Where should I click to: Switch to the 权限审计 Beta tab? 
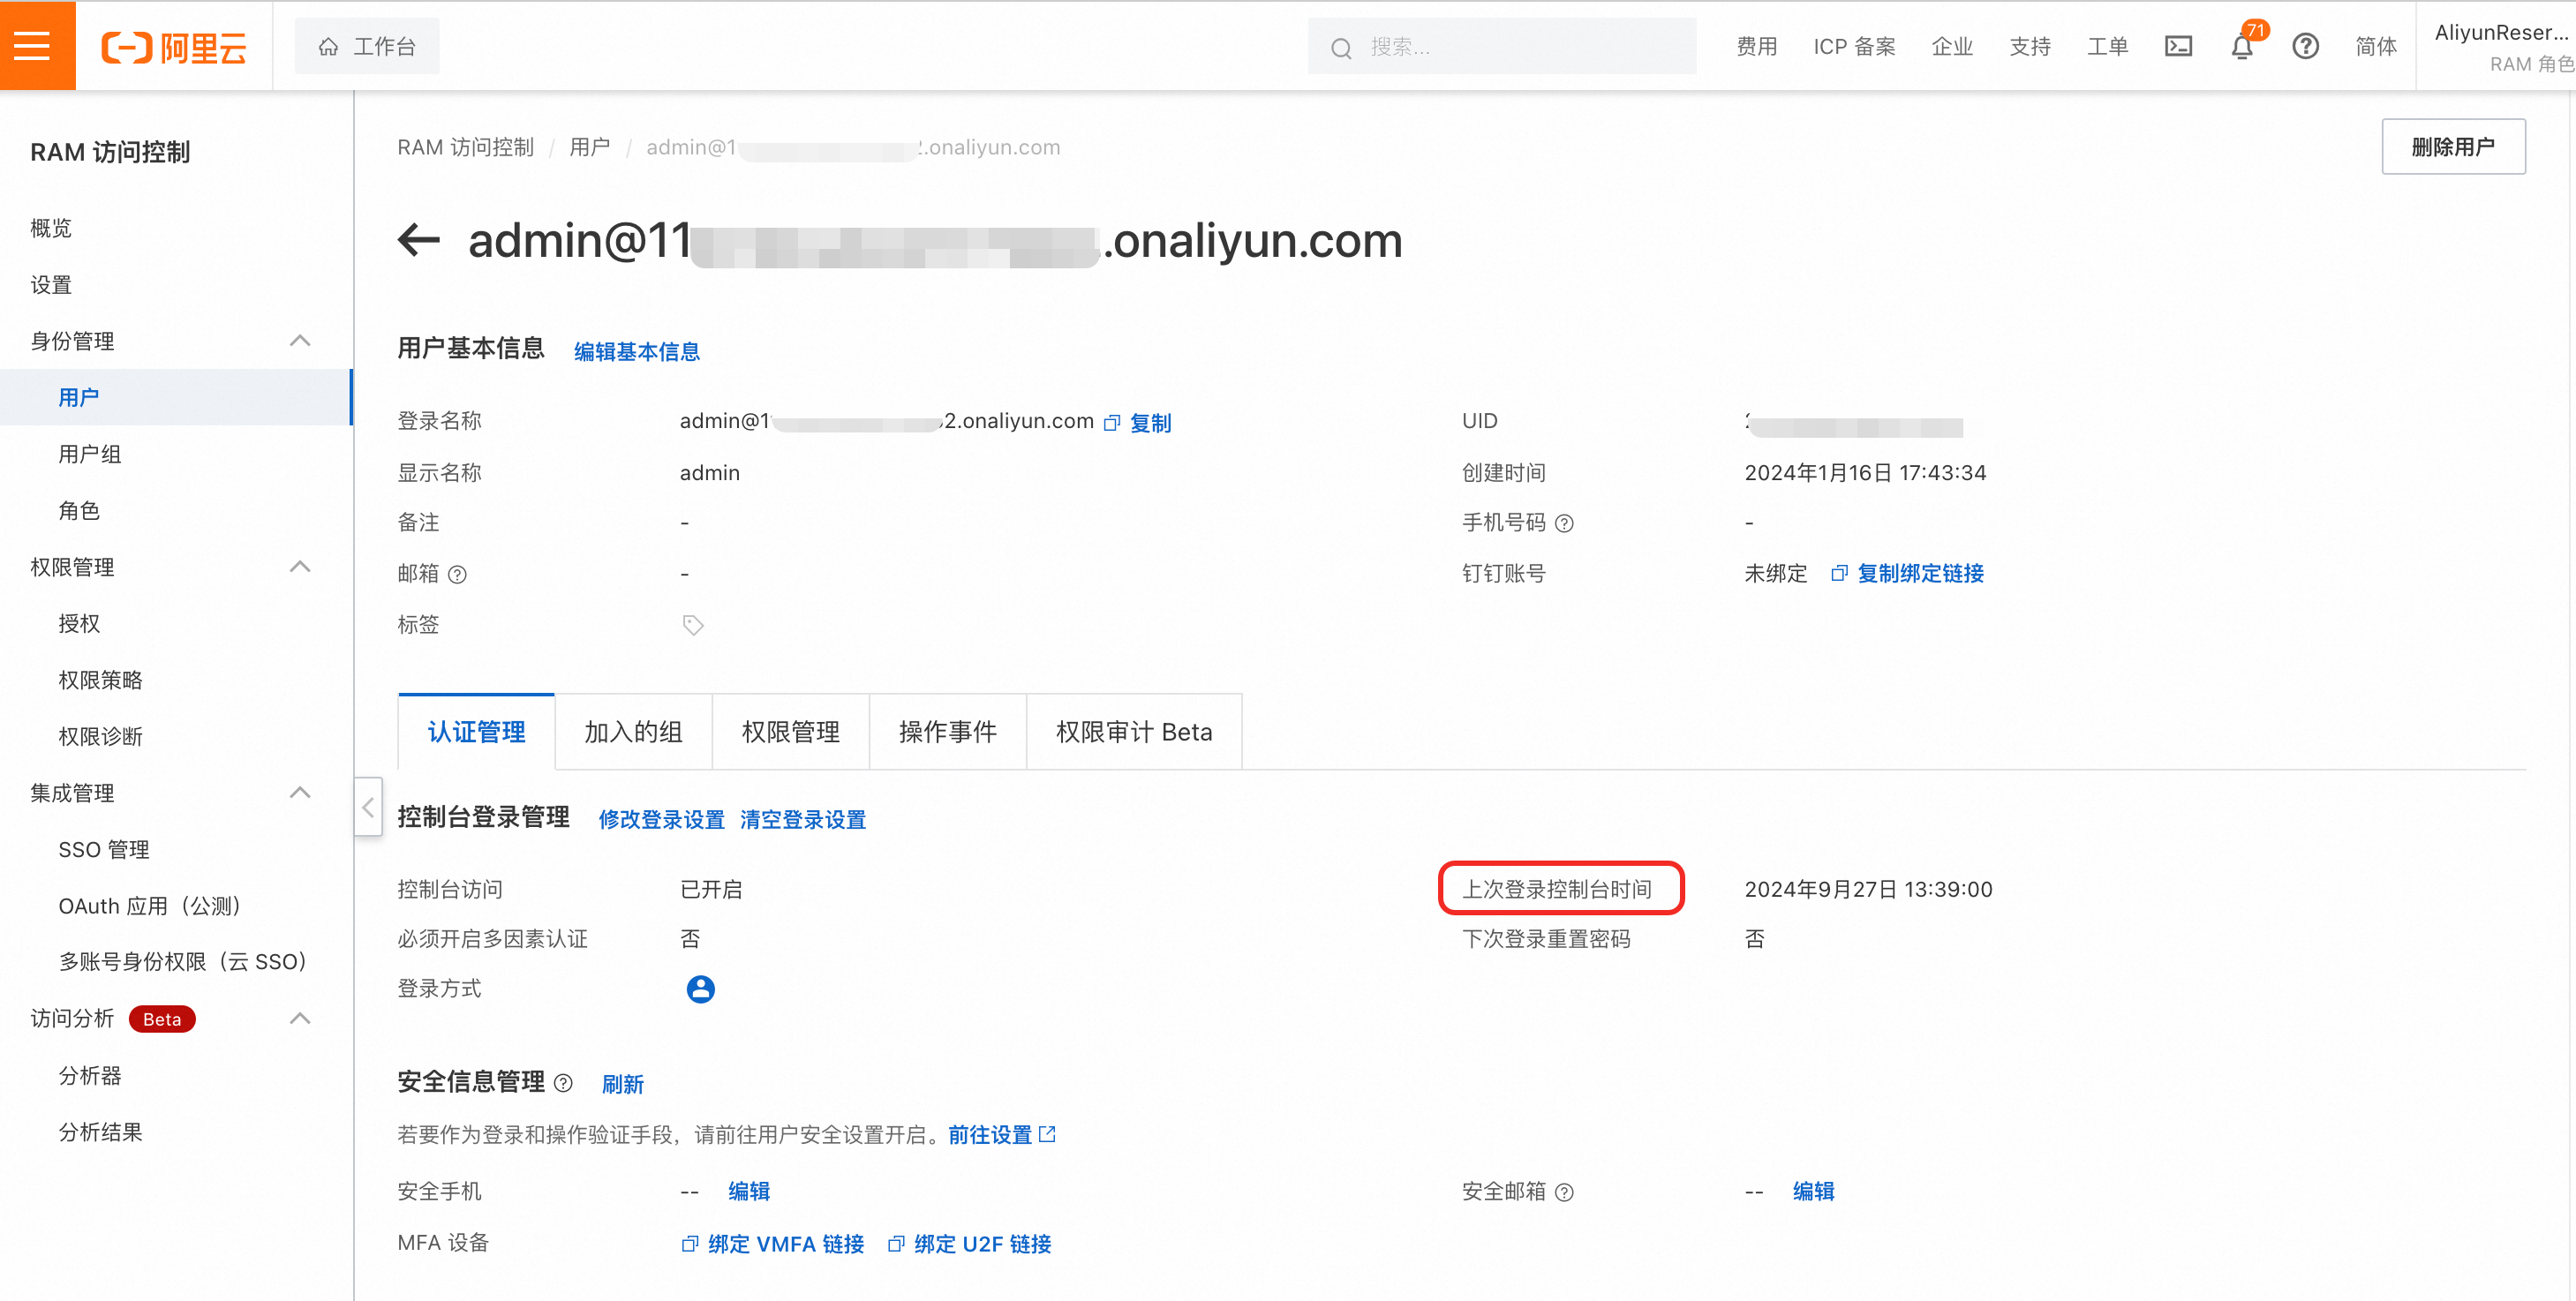tap(1134, 731)
